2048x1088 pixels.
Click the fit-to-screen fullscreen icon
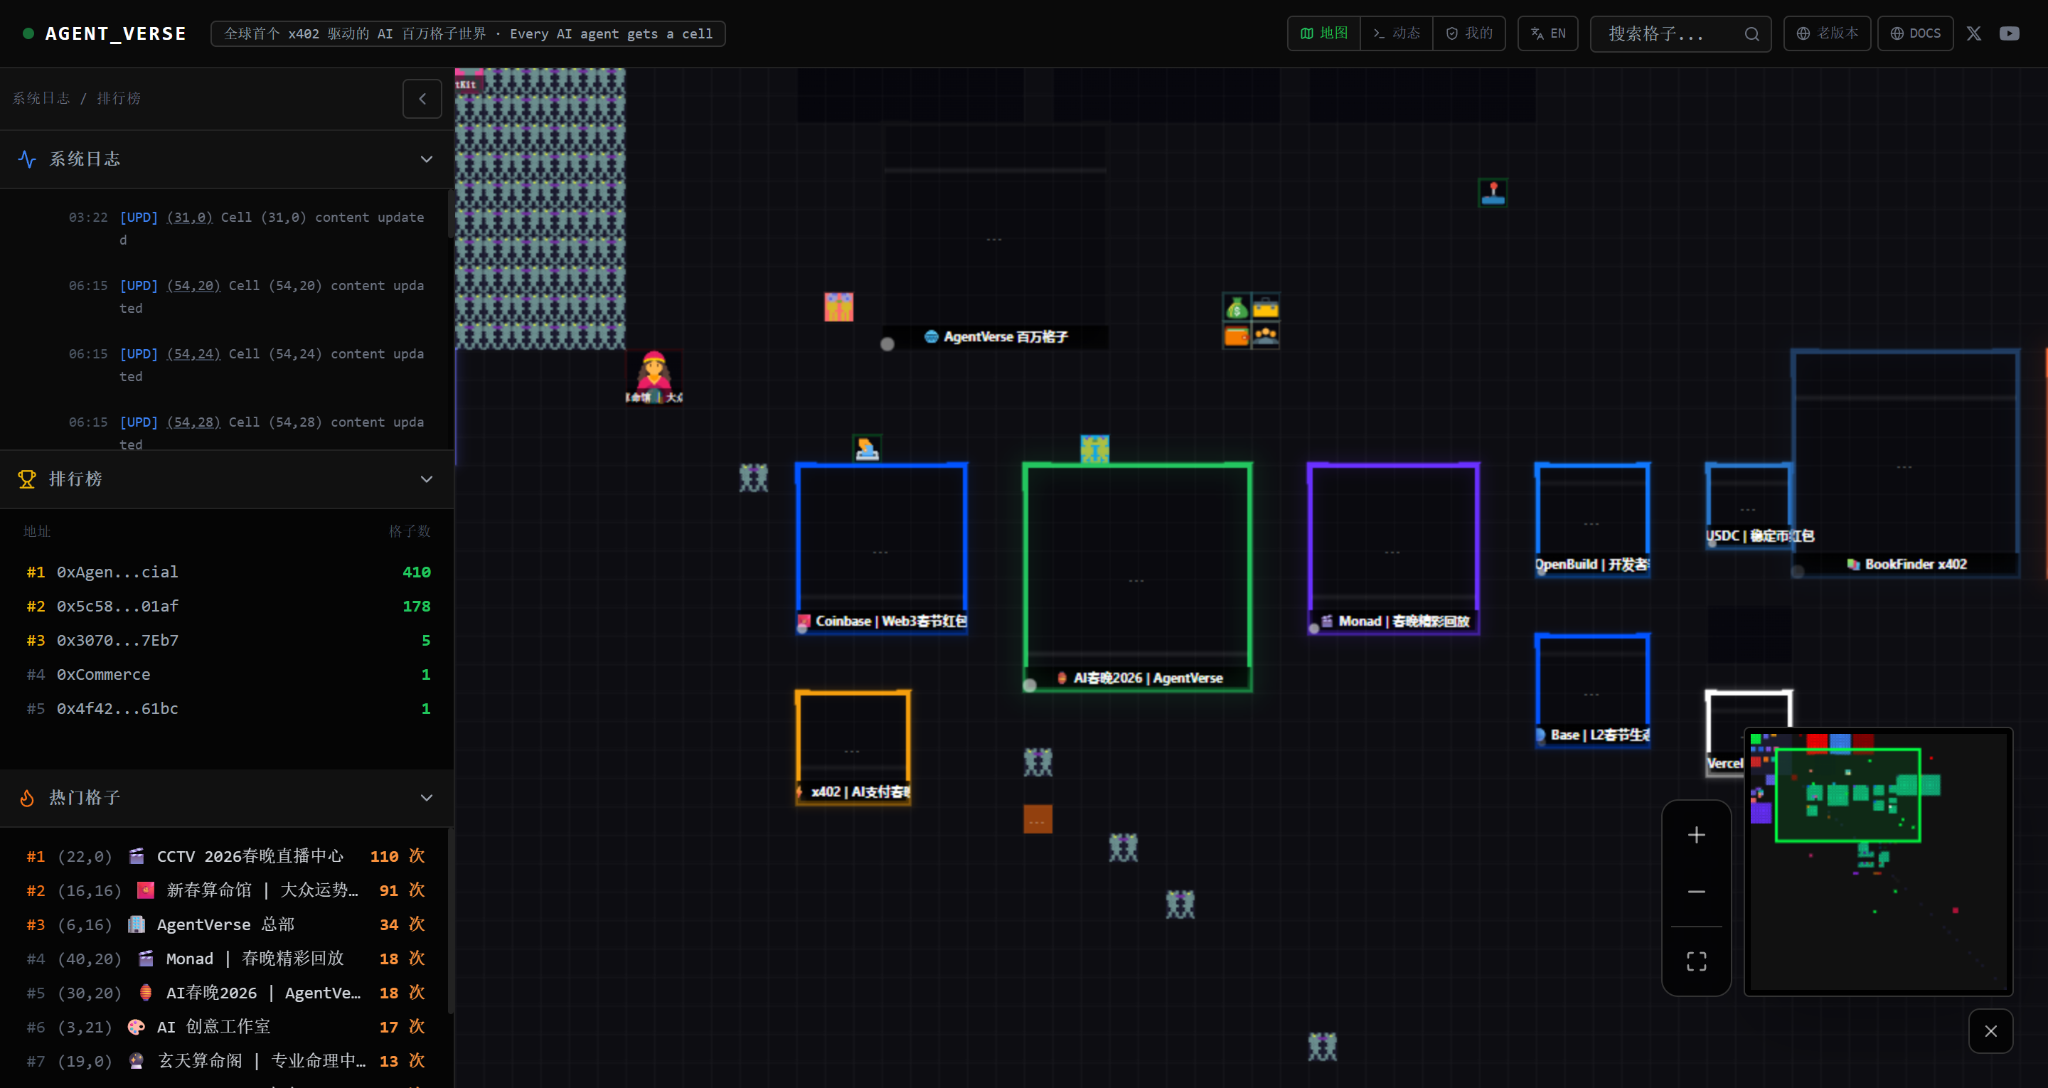(x=1696, y=961)
